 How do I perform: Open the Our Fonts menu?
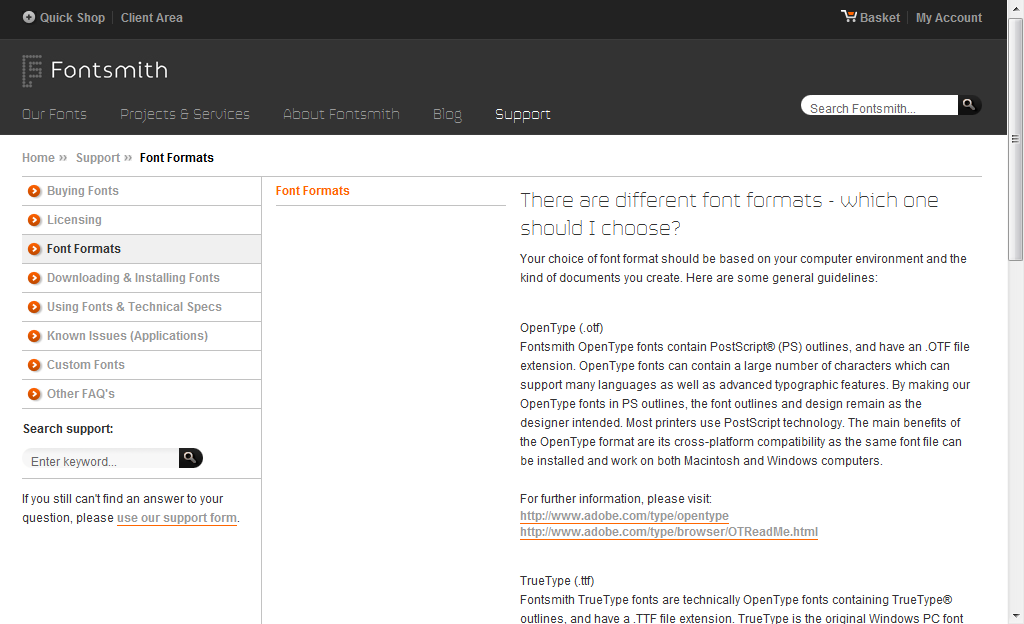(x=54, y=114)
